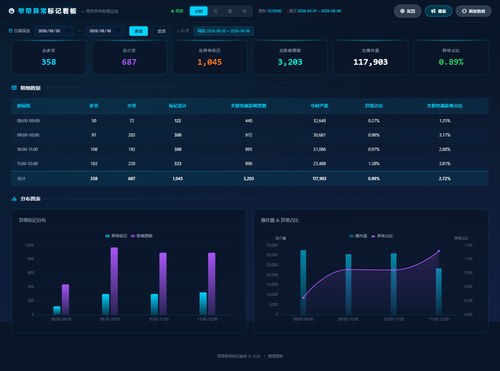Click the footer link after the copyright separator
The height and width of the screenshot is (371, 500).
275,356
